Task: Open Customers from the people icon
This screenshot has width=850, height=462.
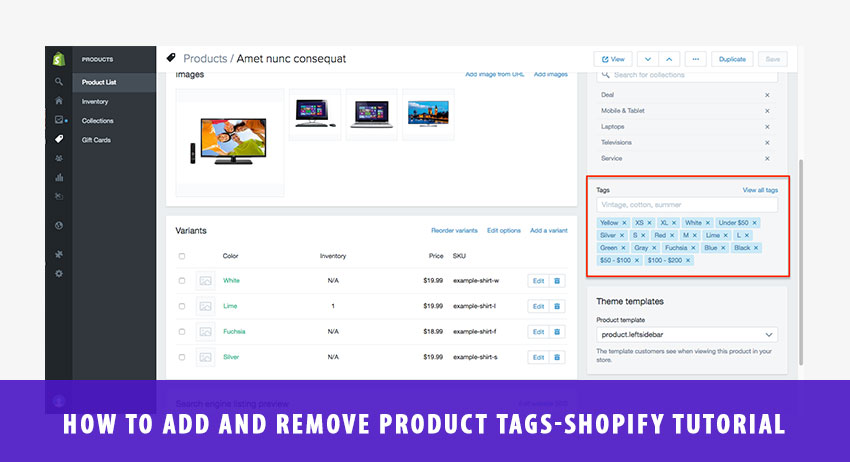Action: click(x=59, y=158)
